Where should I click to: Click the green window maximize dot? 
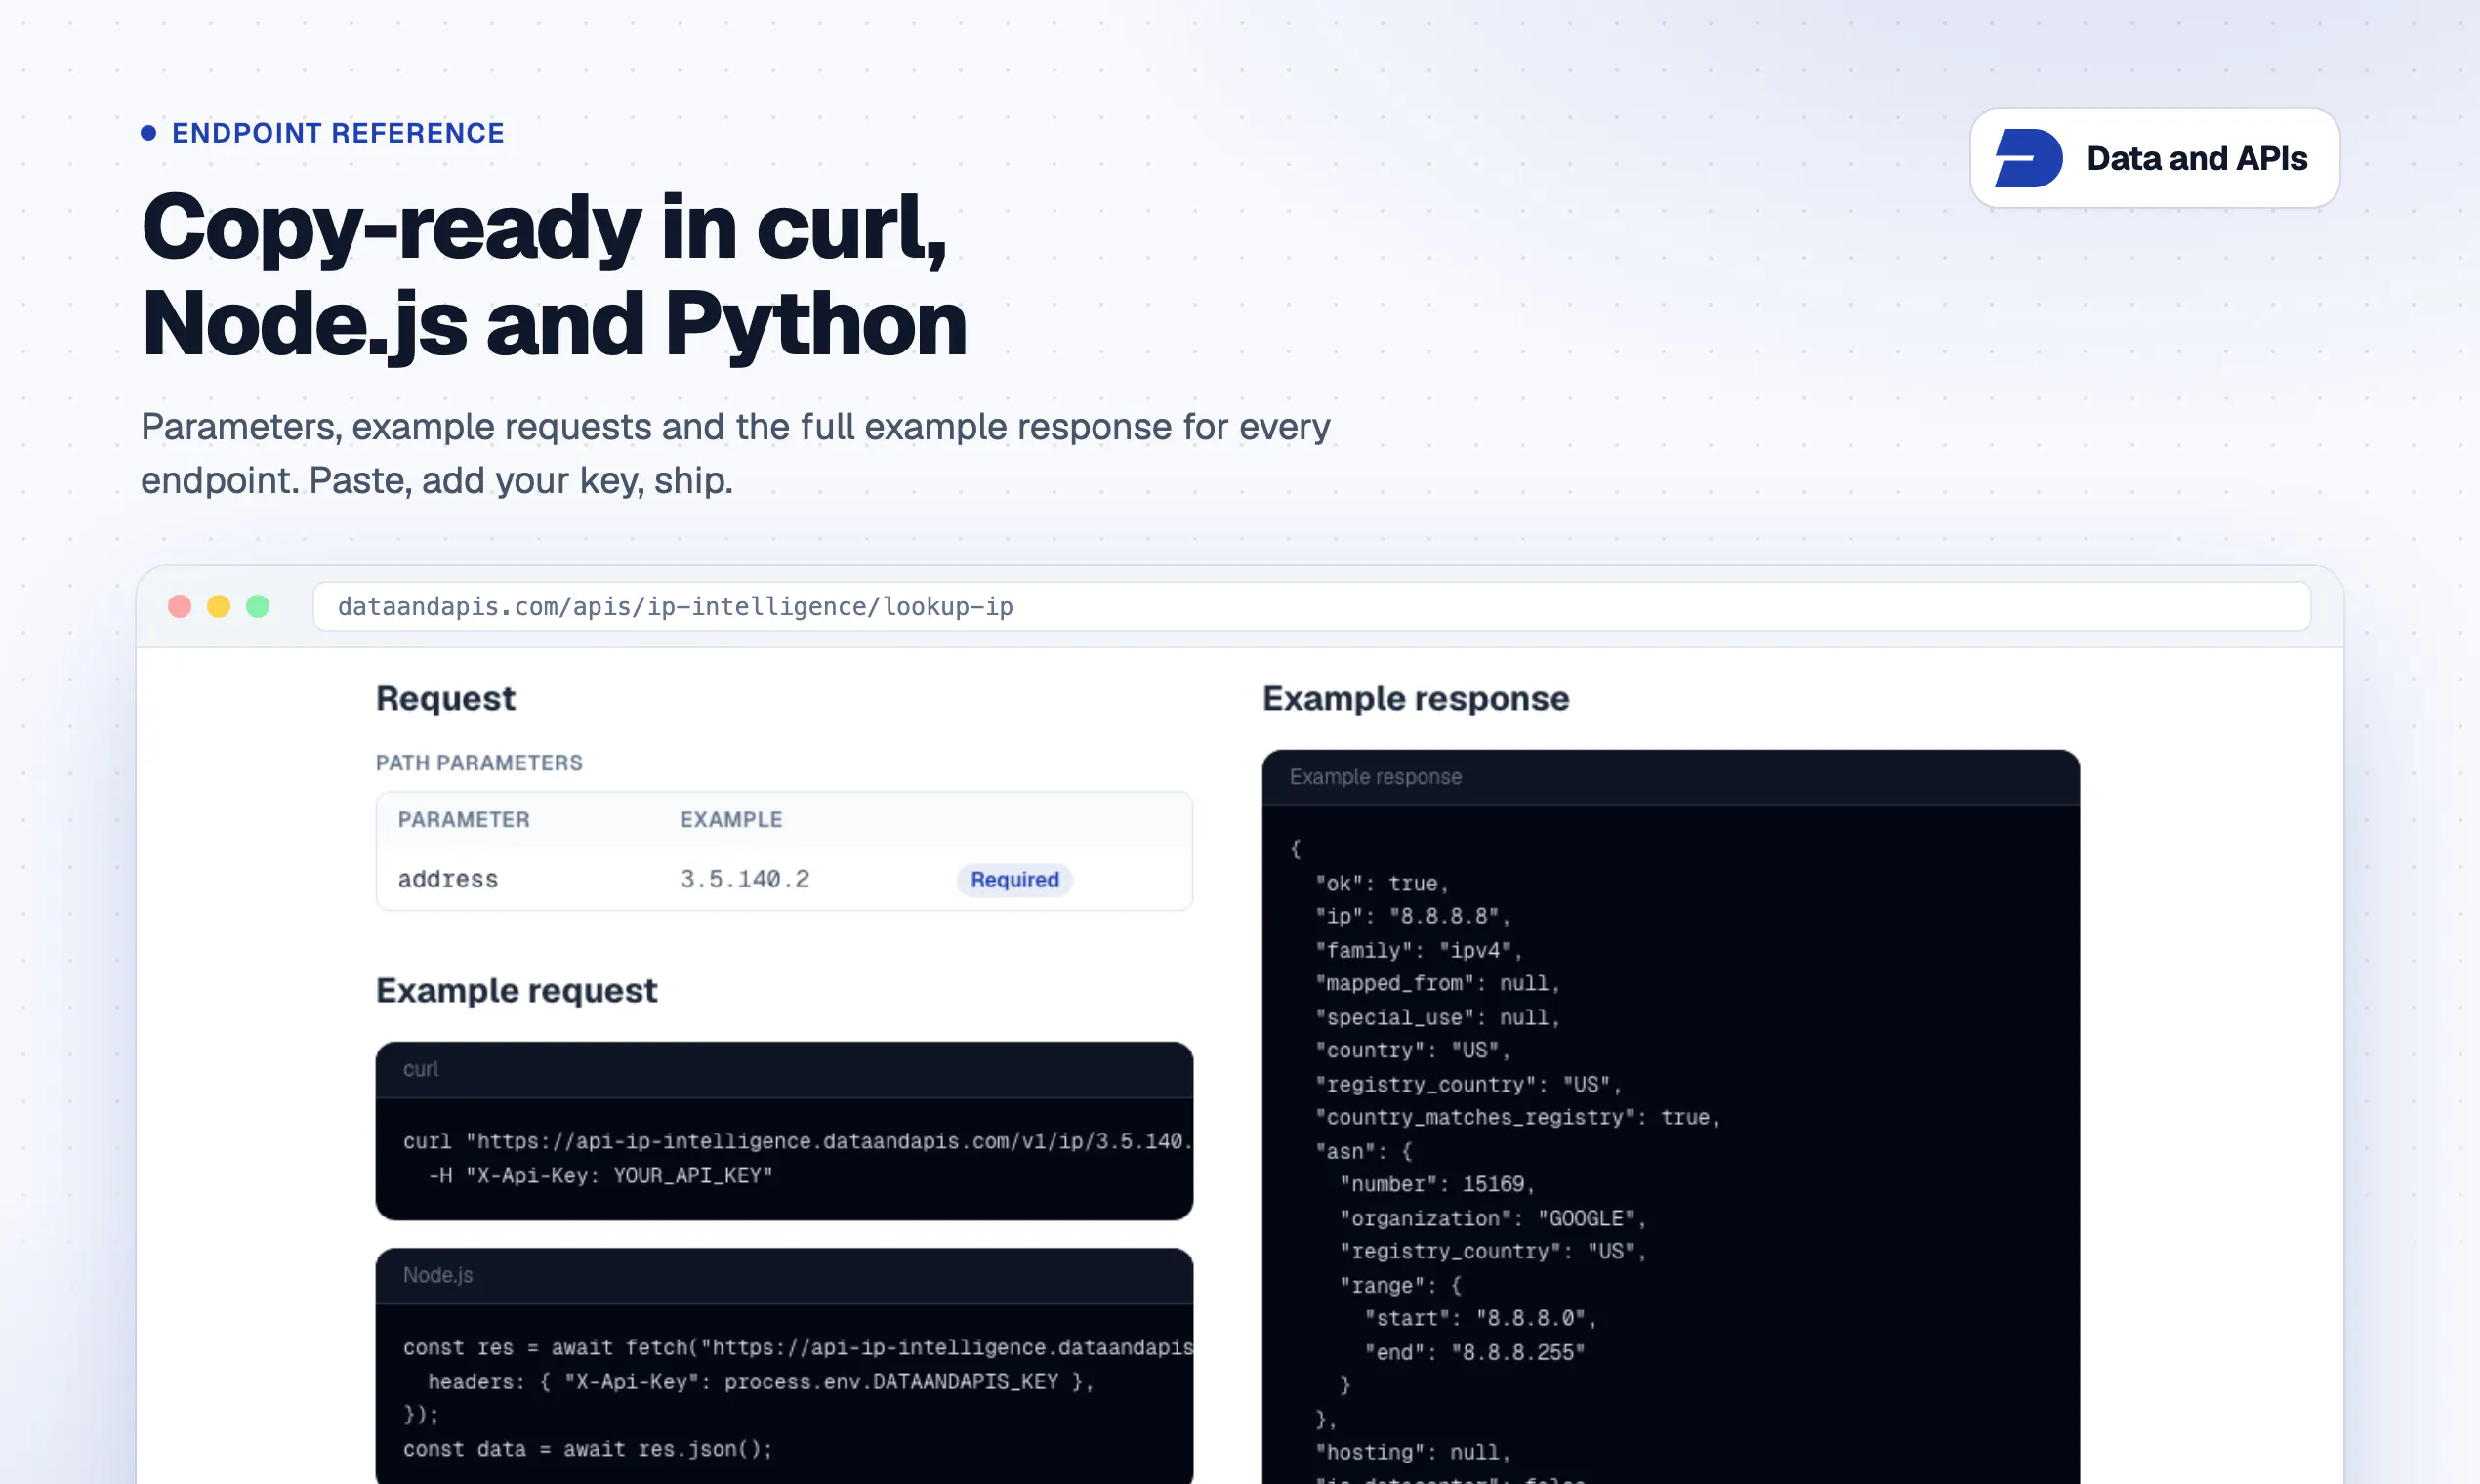258,606
